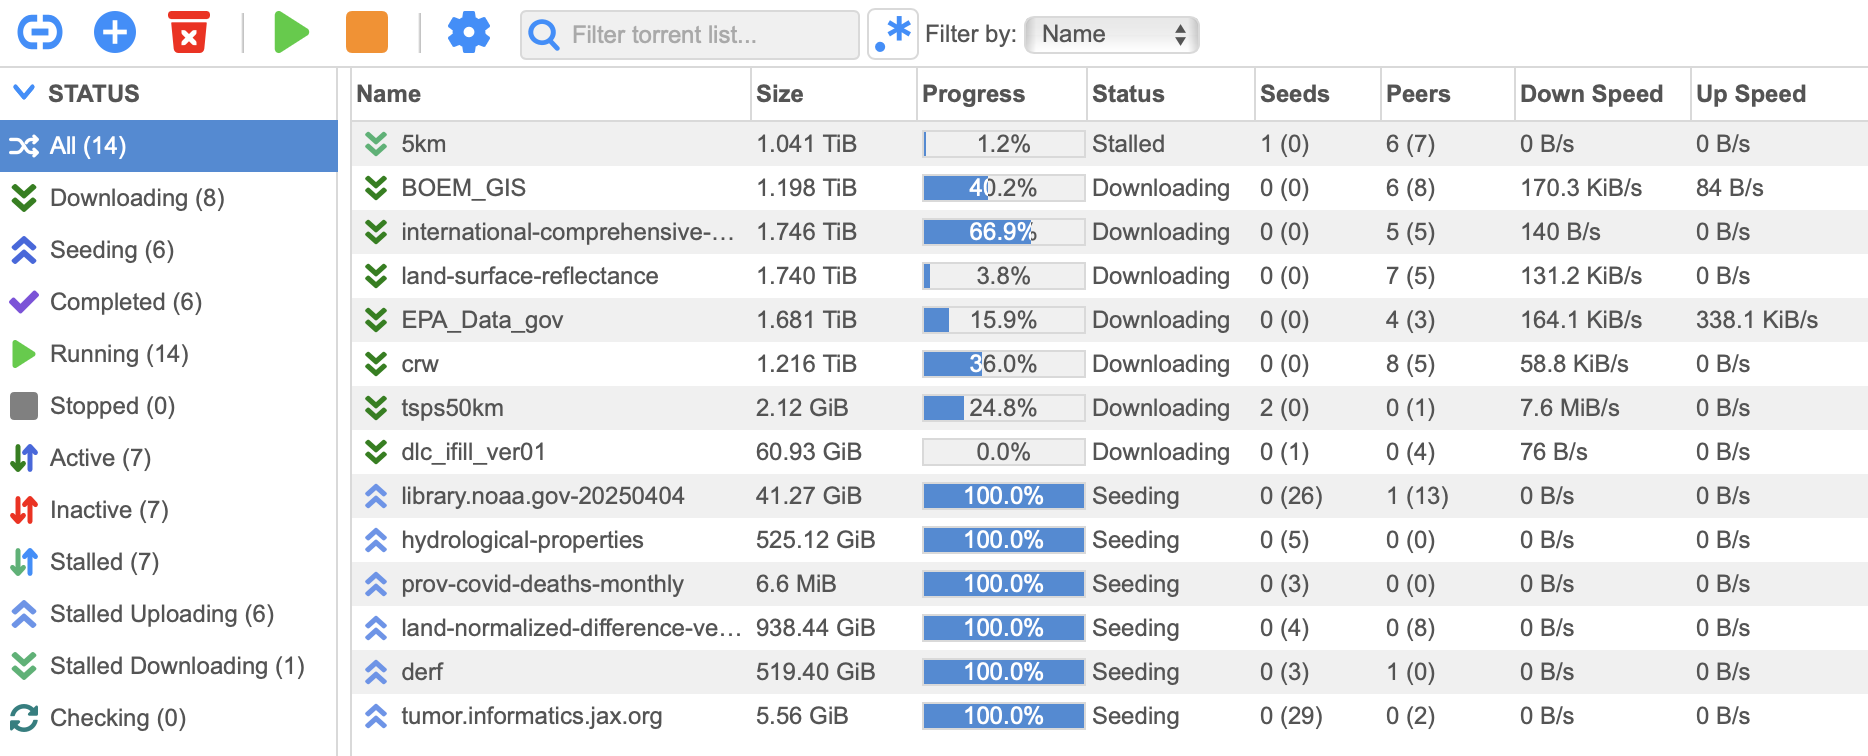Select the Seeding (6) filter
Image resolution: width=1868 pixels, height=756 pixels.
(169, 250)
